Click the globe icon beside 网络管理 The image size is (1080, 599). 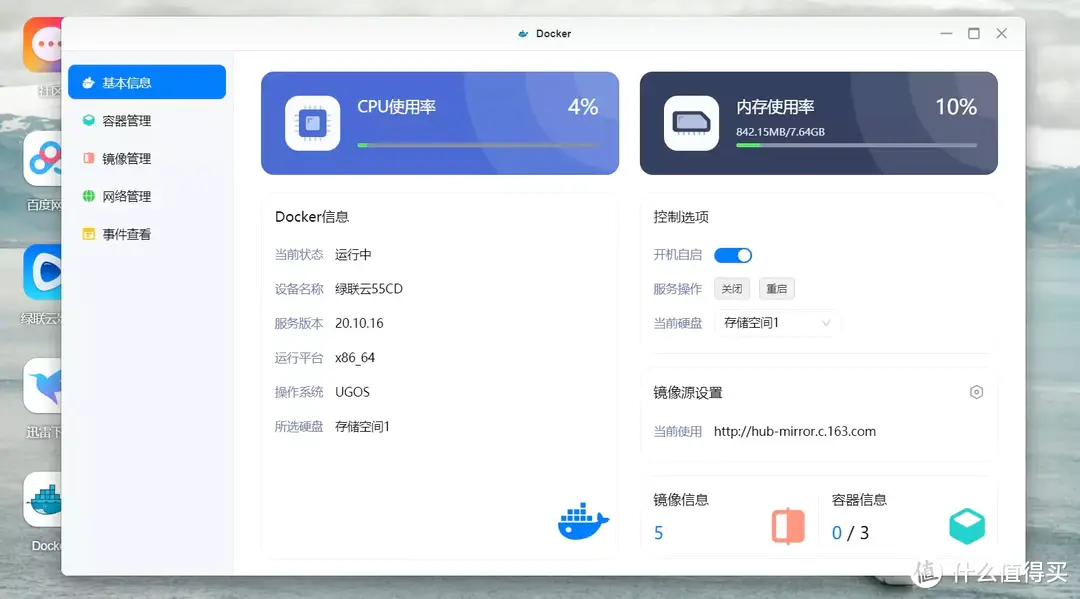88,196
